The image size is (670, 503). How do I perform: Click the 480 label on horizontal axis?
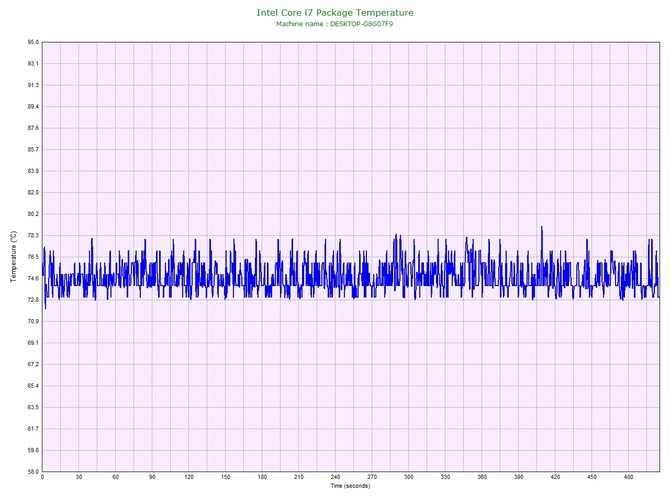click(x=629, y=477)
